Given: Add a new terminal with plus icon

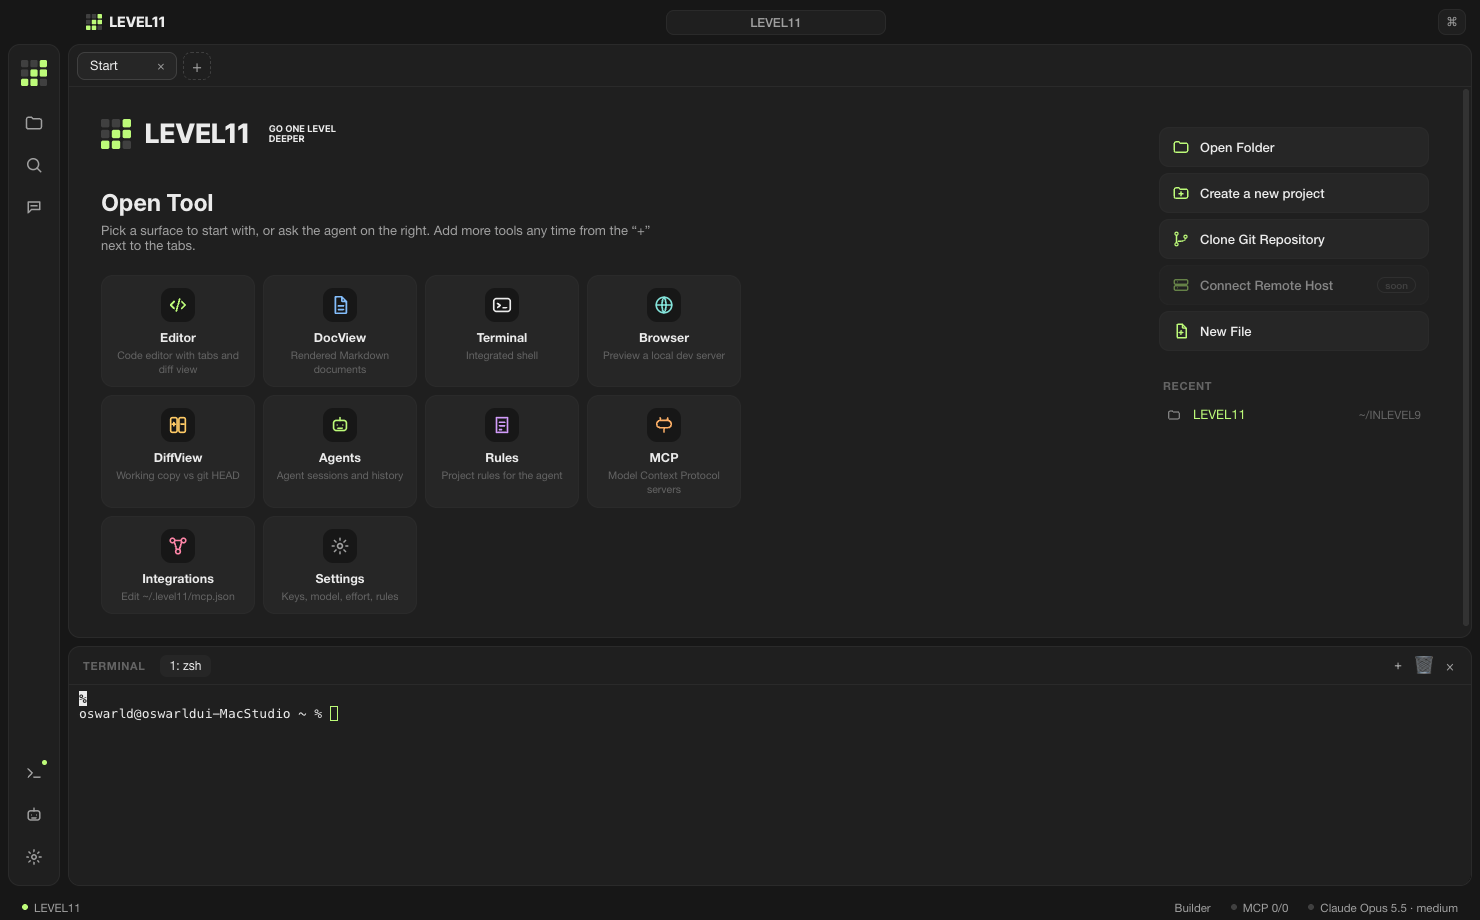Looking at the screenshot, I should coord(1398,666).
